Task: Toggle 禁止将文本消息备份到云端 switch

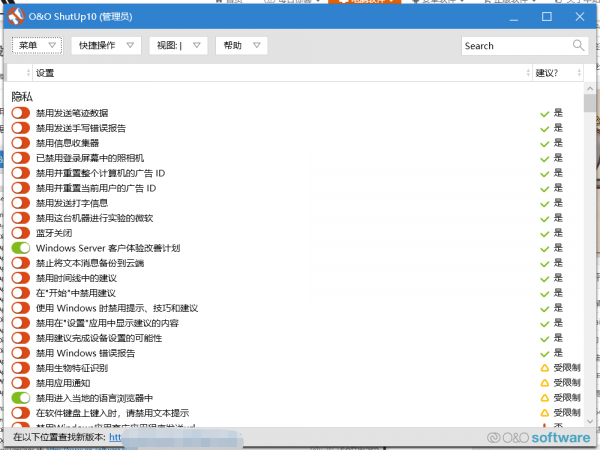Action: (21, 263)
